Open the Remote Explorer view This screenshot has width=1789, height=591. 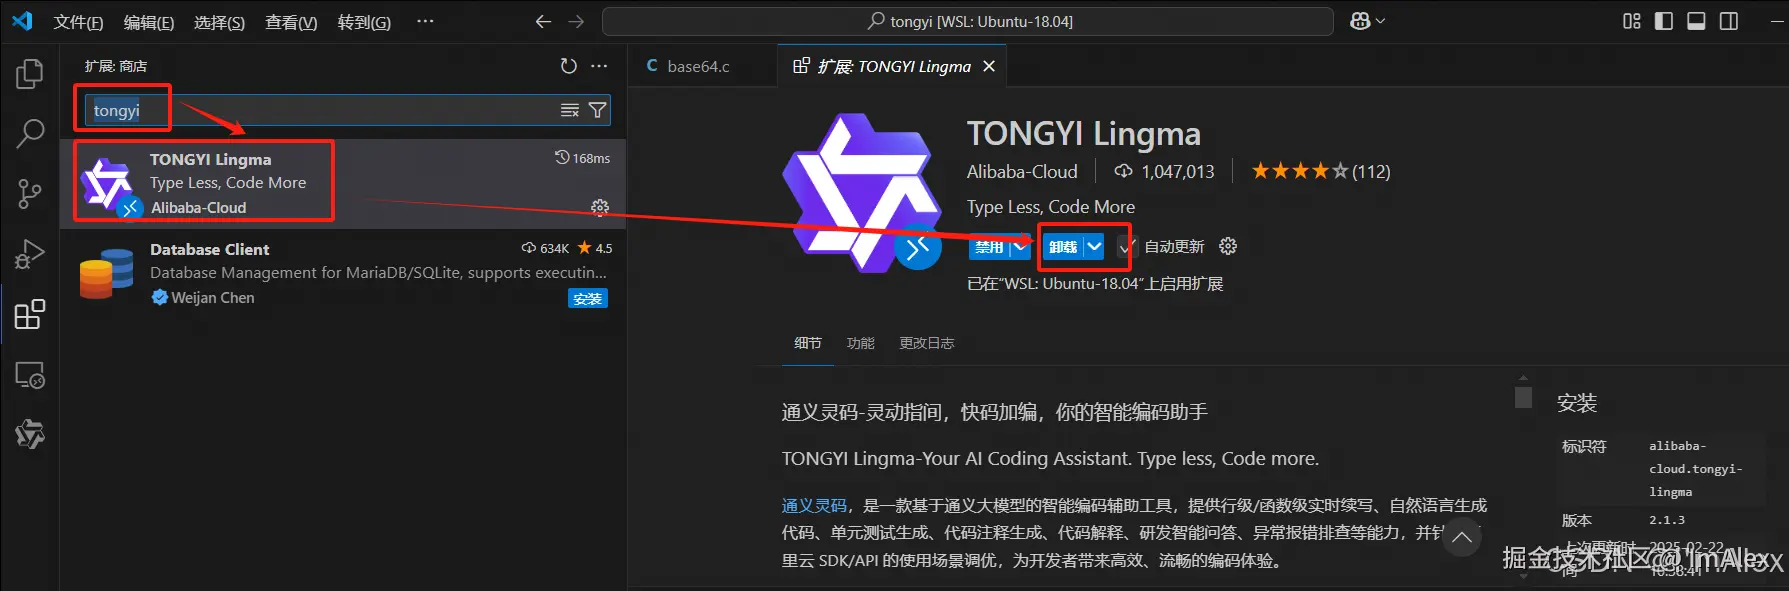pos(30,375)
